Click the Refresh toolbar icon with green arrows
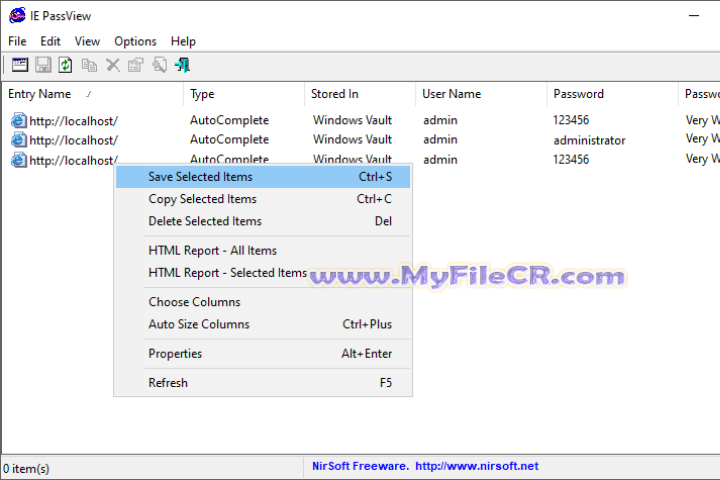Image resolution: width=720 pixels, height=480 pixels. coord(65,65)
